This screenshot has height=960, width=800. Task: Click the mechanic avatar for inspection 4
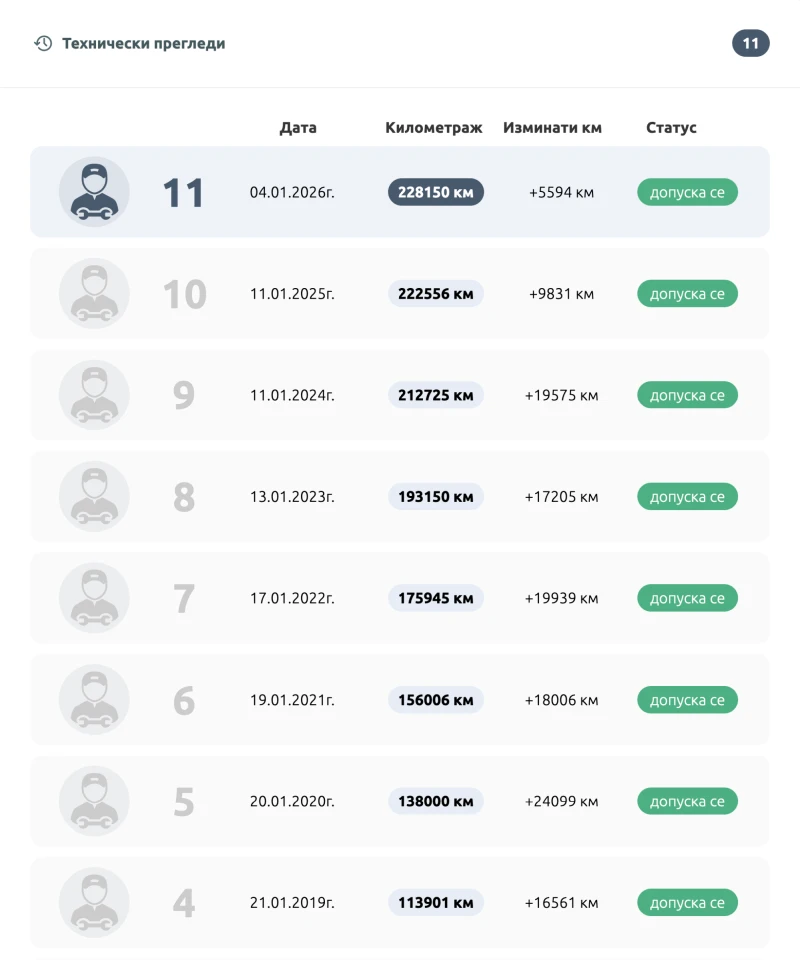94,902
